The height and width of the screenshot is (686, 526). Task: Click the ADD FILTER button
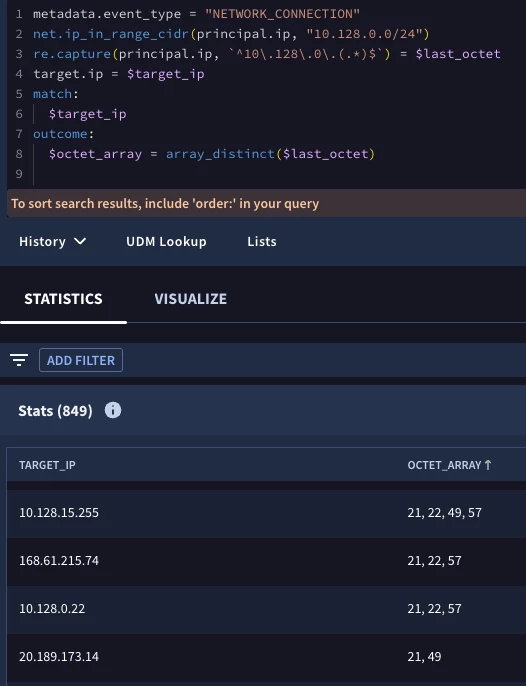tap(81, 360)
